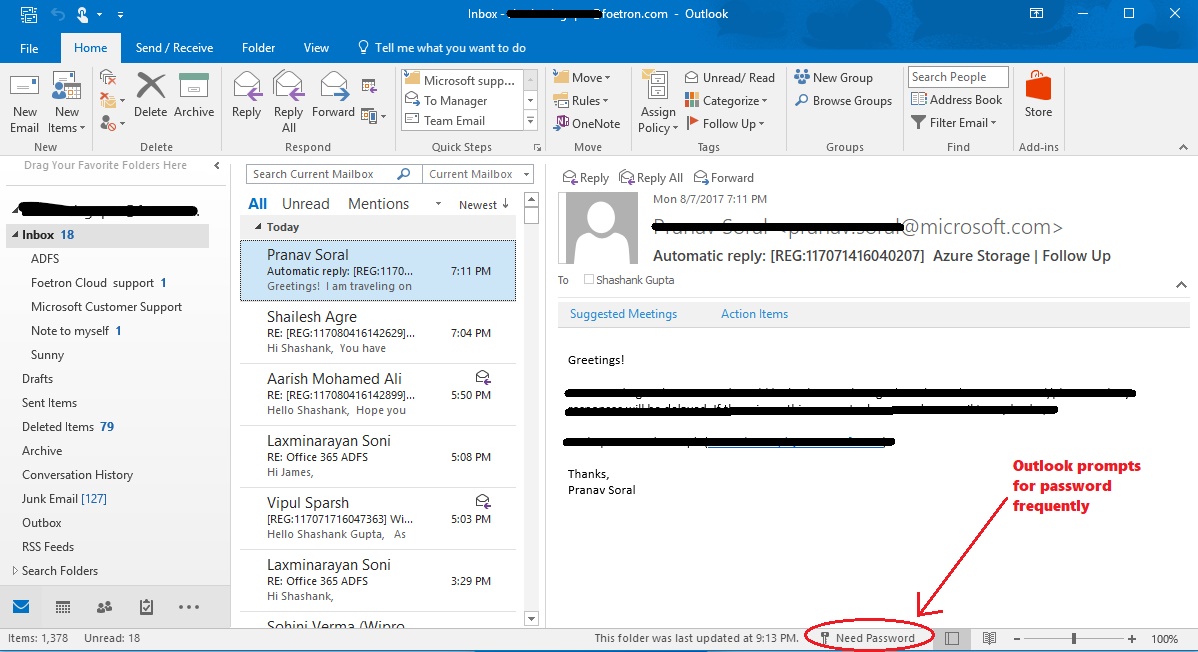Click the Search People field

pyautogui.click(x=958, y=76)
